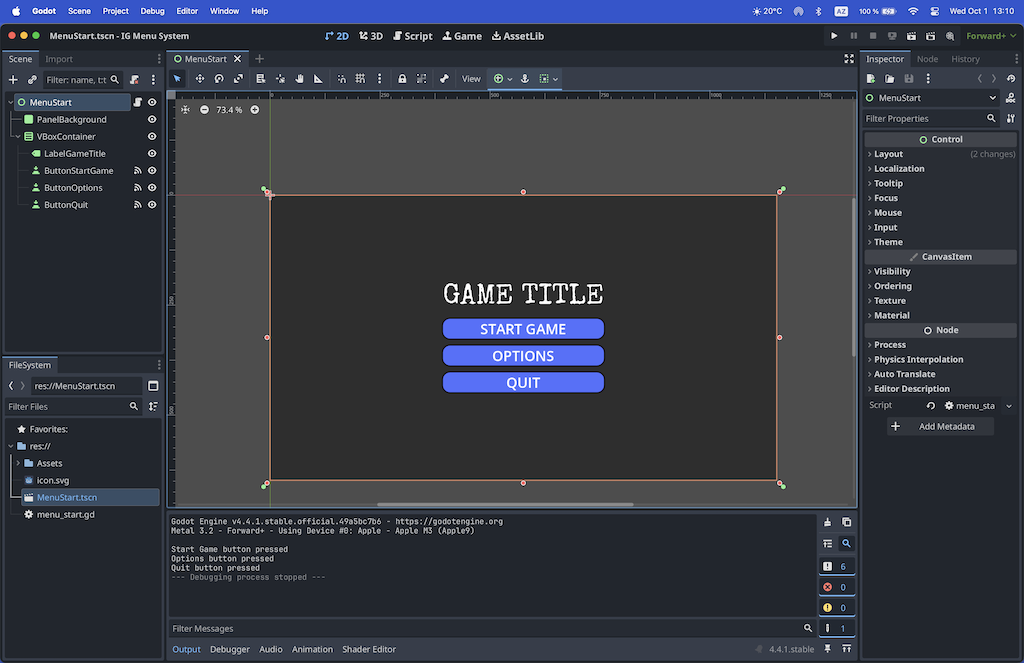
Task: Switch to the Script workspace
Action: point(412,36)
